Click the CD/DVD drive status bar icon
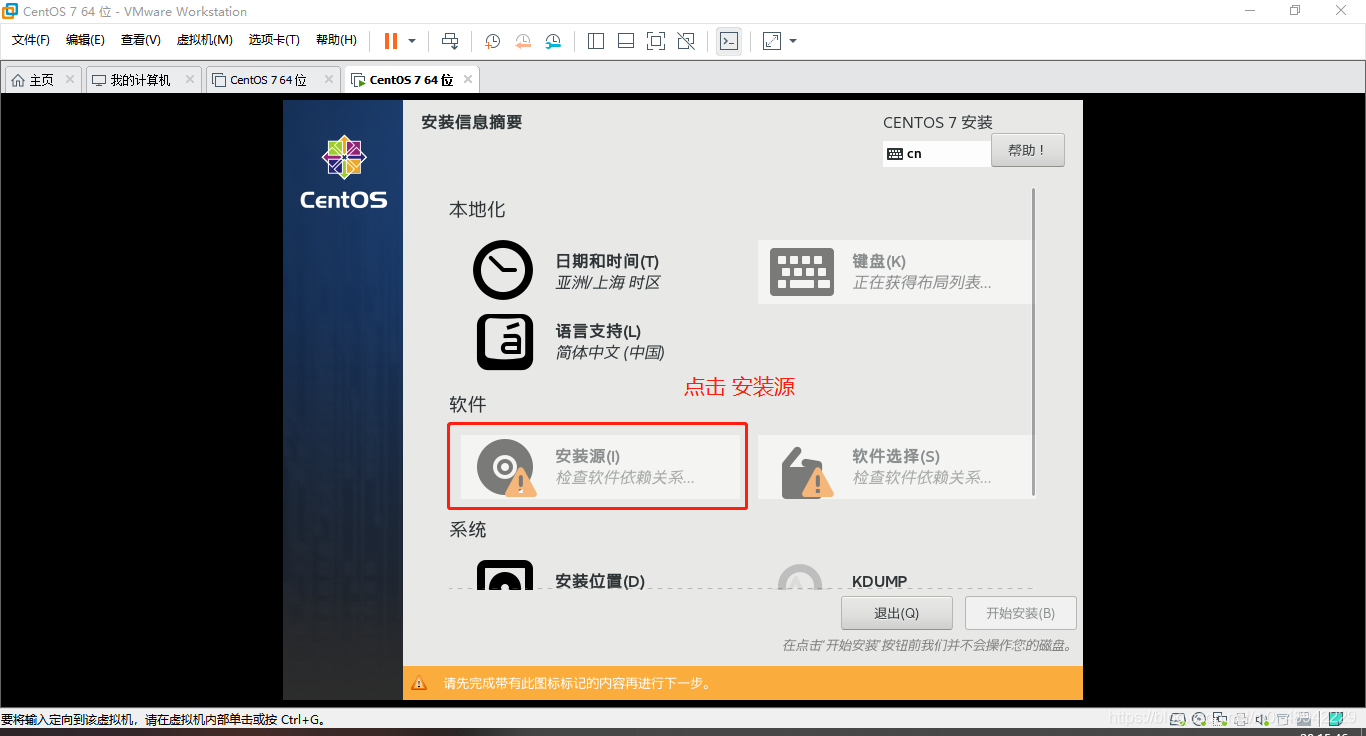Image resolution: width=1366 pixels, height=736 pixels. tap(1200, 718)
